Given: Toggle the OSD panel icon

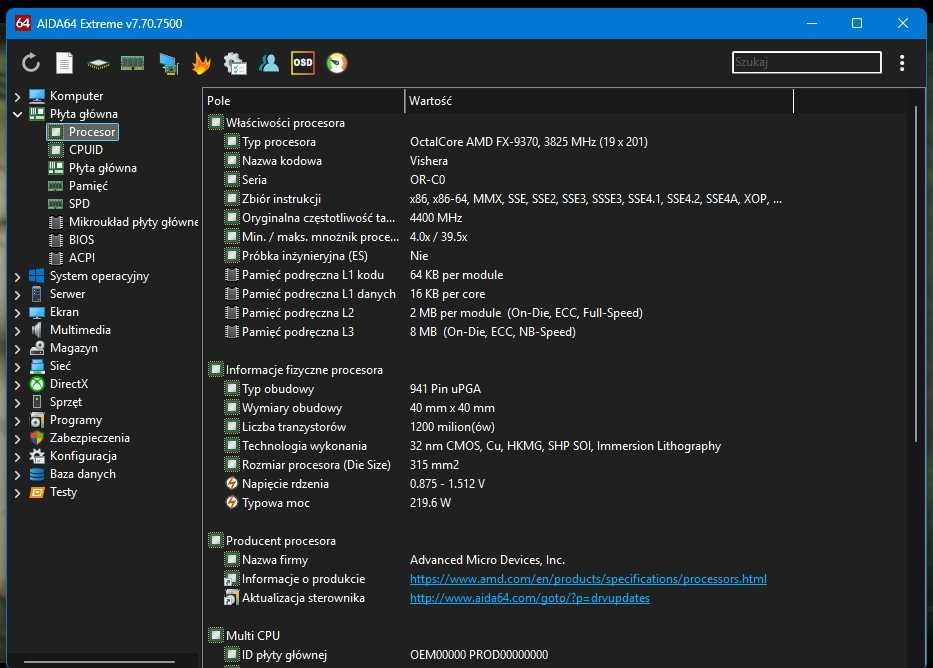Looking at the screenshot, I should pos(303,62).
